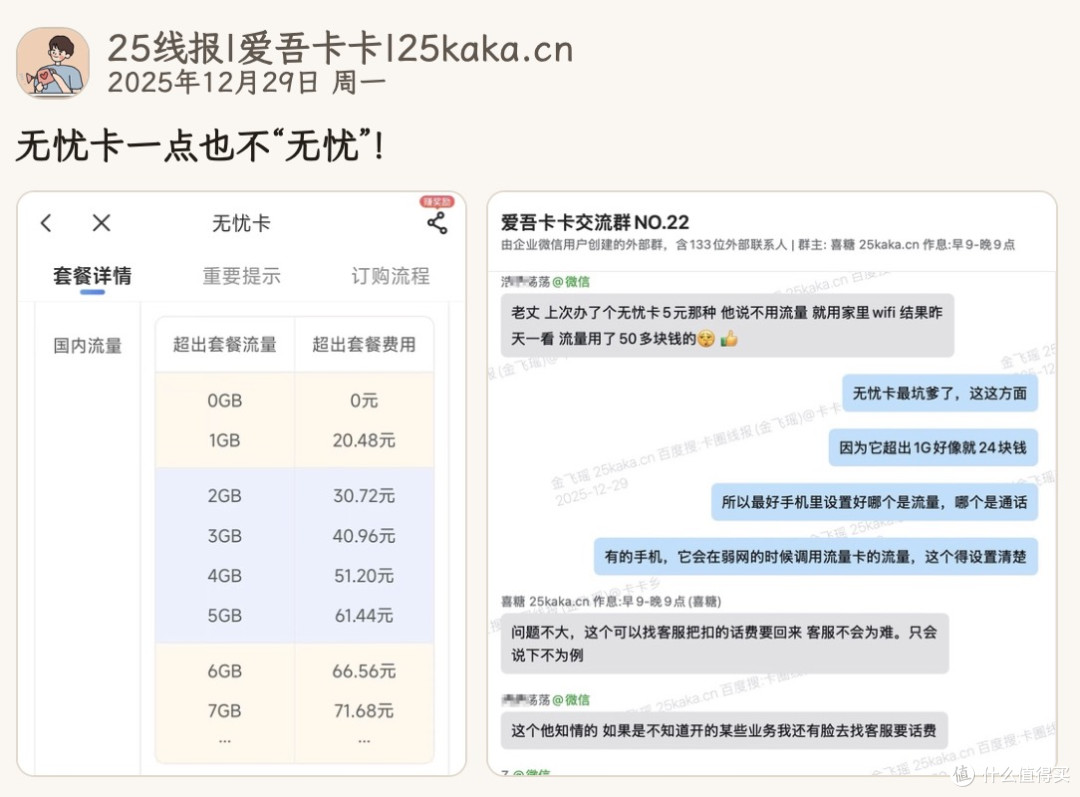Click the group title 爱吾卡卡交流群 NO.22
This screenshot has height=797, width=1080.
(x=594, y=222)
